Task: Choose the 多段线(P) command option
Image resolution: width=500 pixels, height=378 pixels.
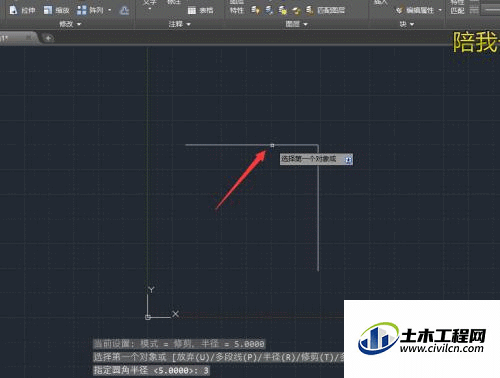Action: (235, 357)
